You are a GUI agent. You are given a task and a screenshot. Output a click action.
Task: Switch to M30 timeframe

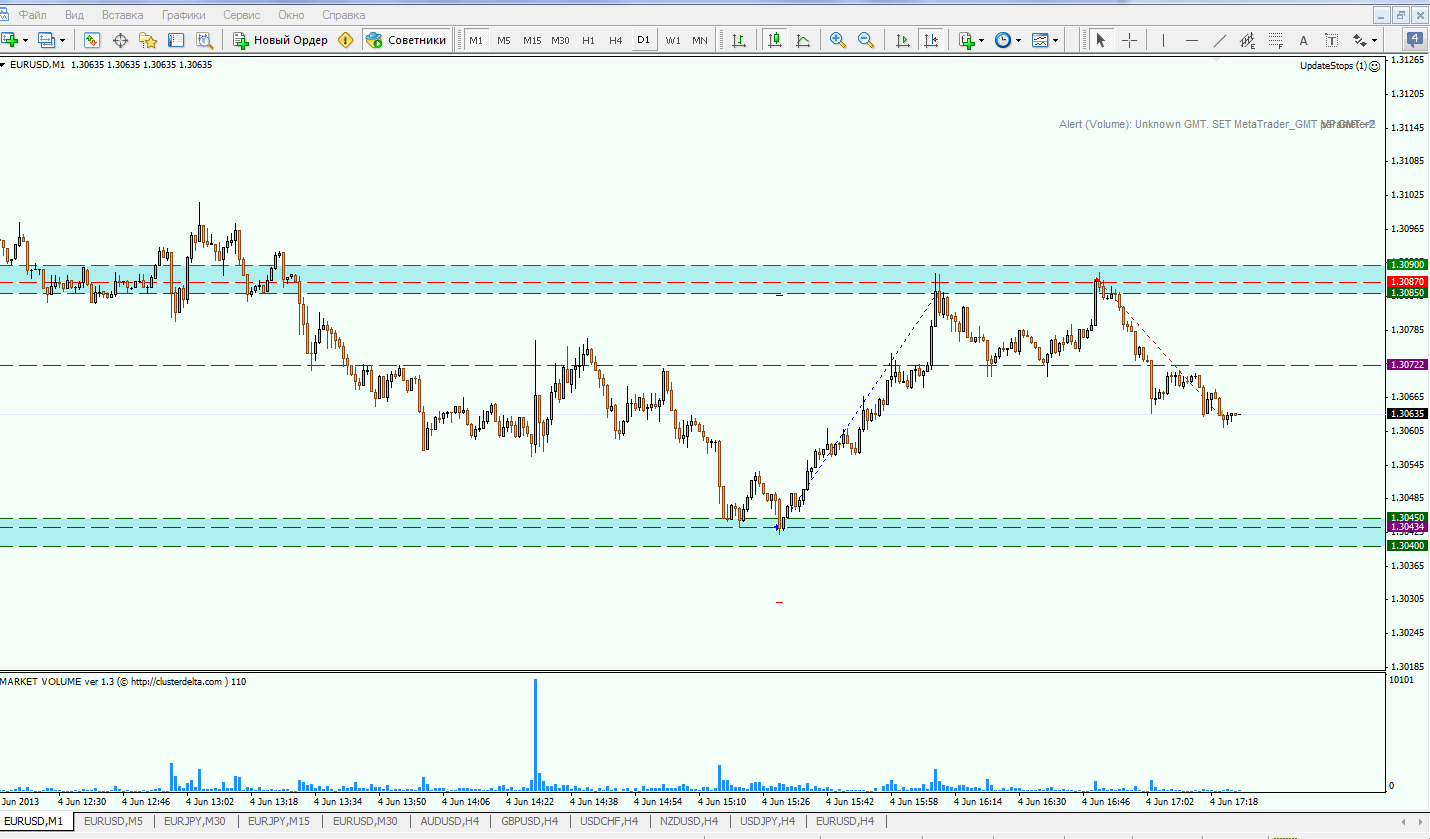click(560, 40)
